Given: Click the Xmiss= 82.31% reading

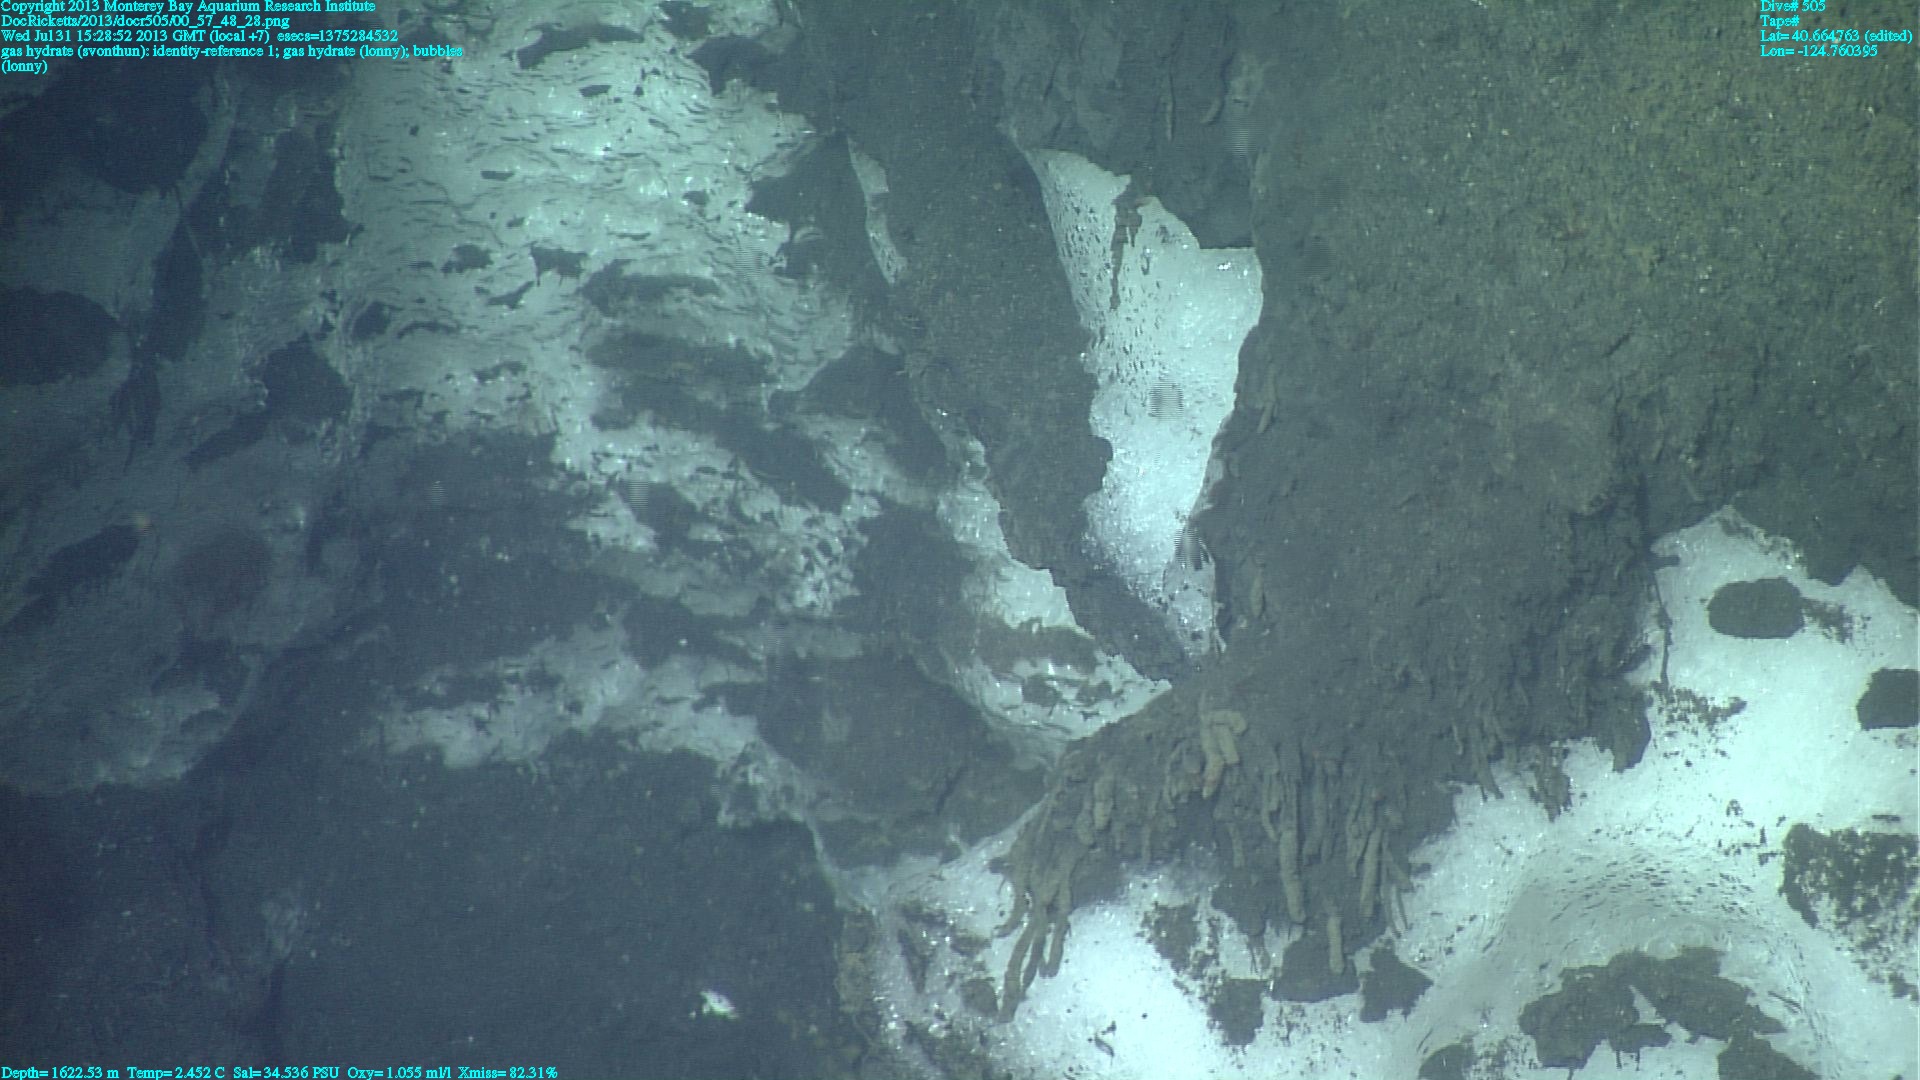Looking at the screenshot, I should click(x=508, y=1072).
